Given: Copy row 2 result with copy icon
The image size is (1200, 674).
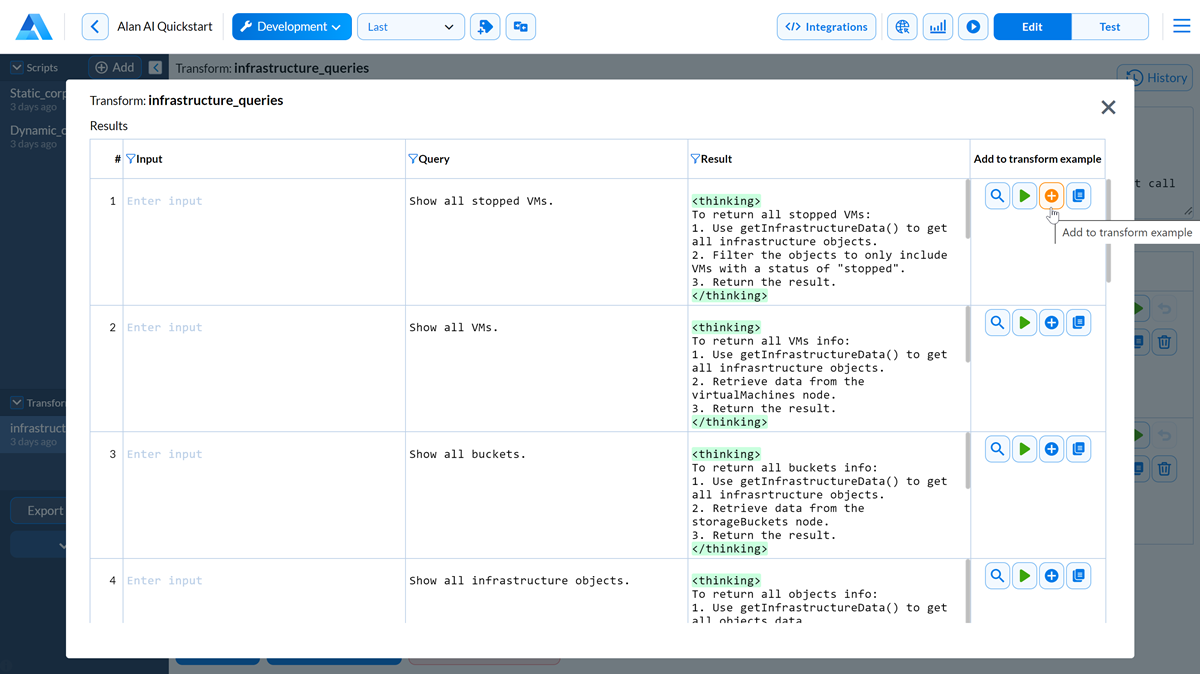Looking at the screenshot, I should (x=1078, y=323).
